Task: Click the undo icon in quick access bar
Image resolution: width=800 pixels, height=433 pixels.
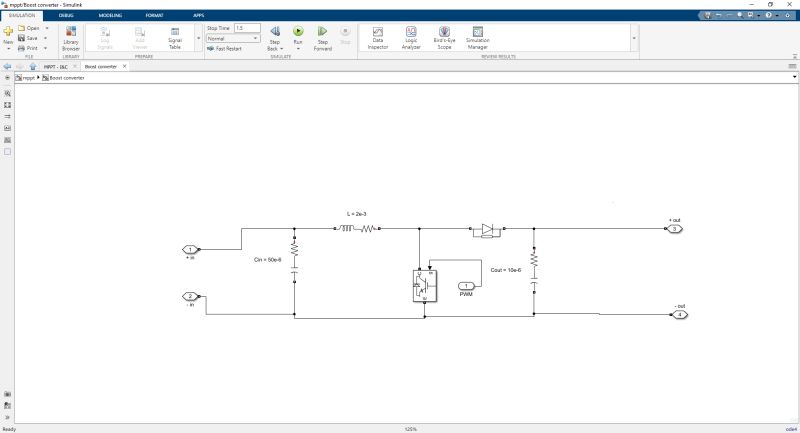Action: (718, 15)
